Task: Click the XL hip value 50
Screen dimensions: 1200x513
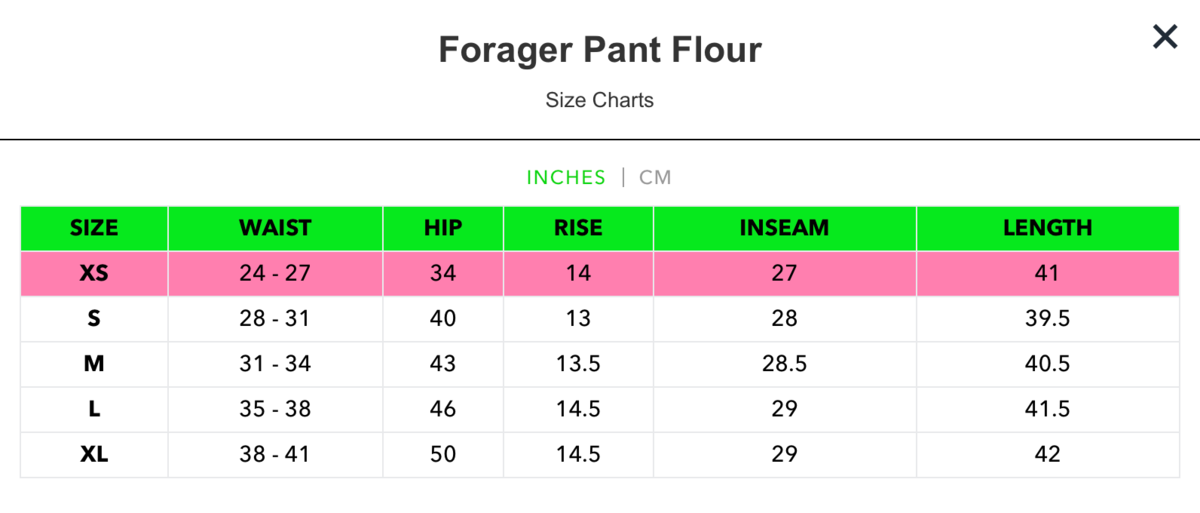Action: pyautogui.click(x=443, y=454)
